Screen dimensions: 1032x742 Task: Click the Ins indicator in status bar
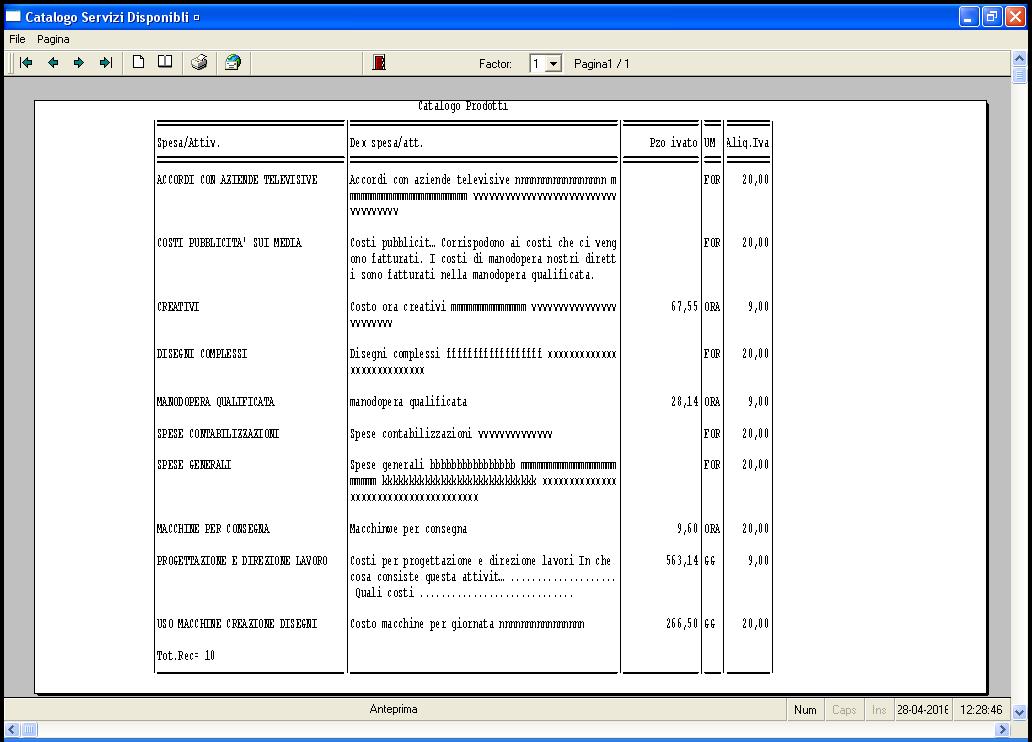(x=879, y=710)
